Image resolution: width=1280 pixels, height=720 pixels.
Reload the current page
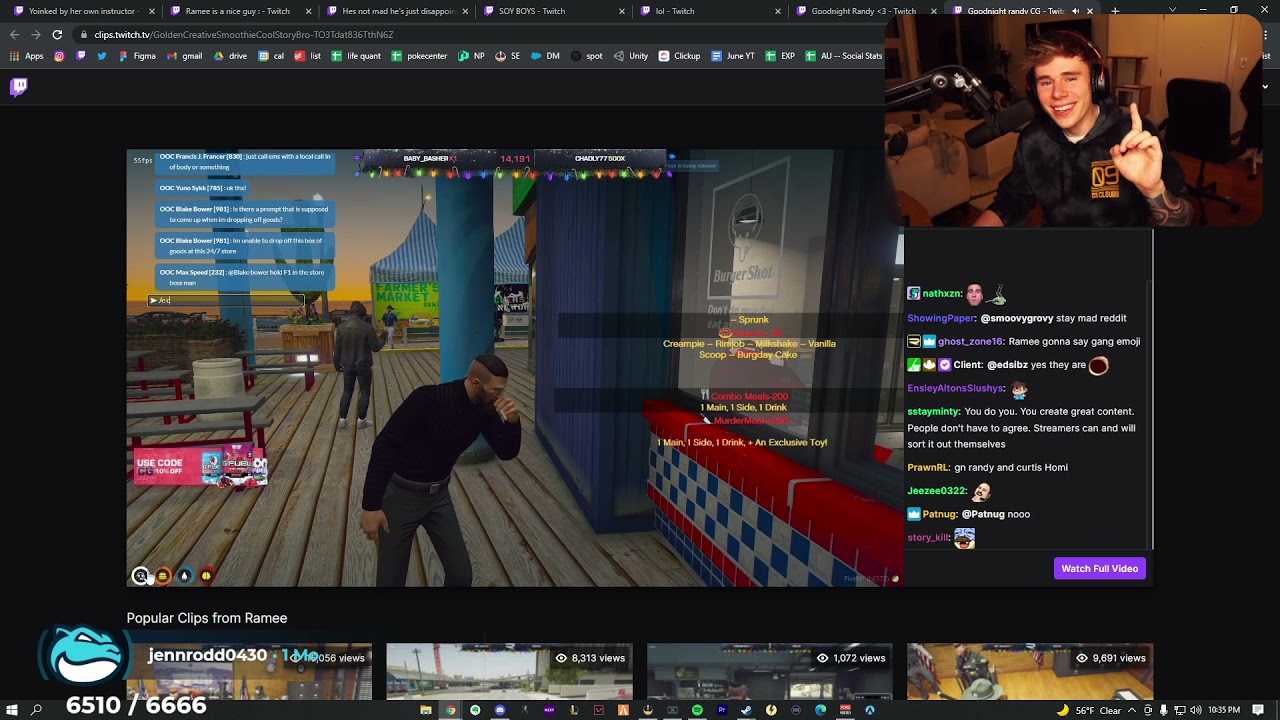point(57,34)
